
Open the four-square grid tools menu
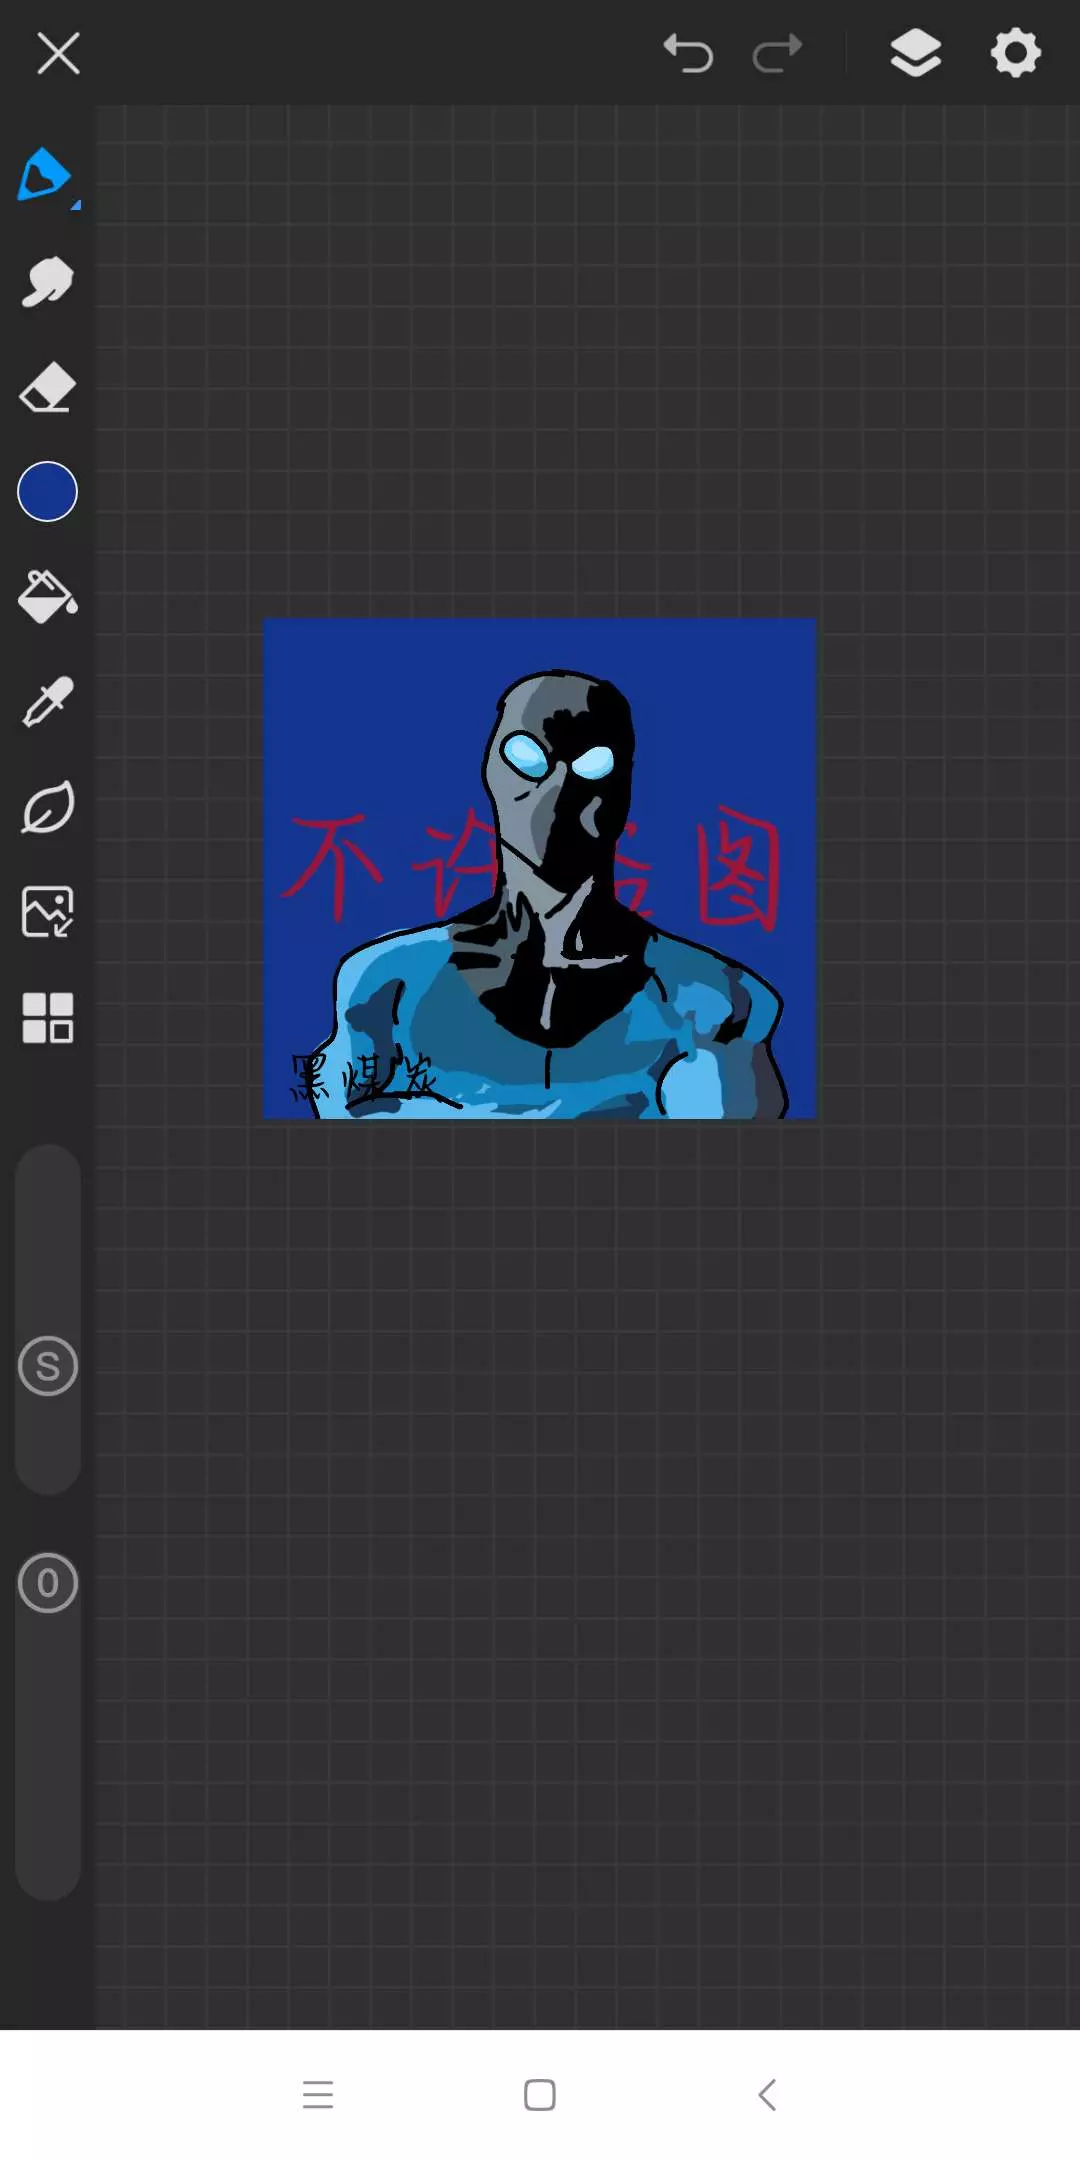(47, 1018)
